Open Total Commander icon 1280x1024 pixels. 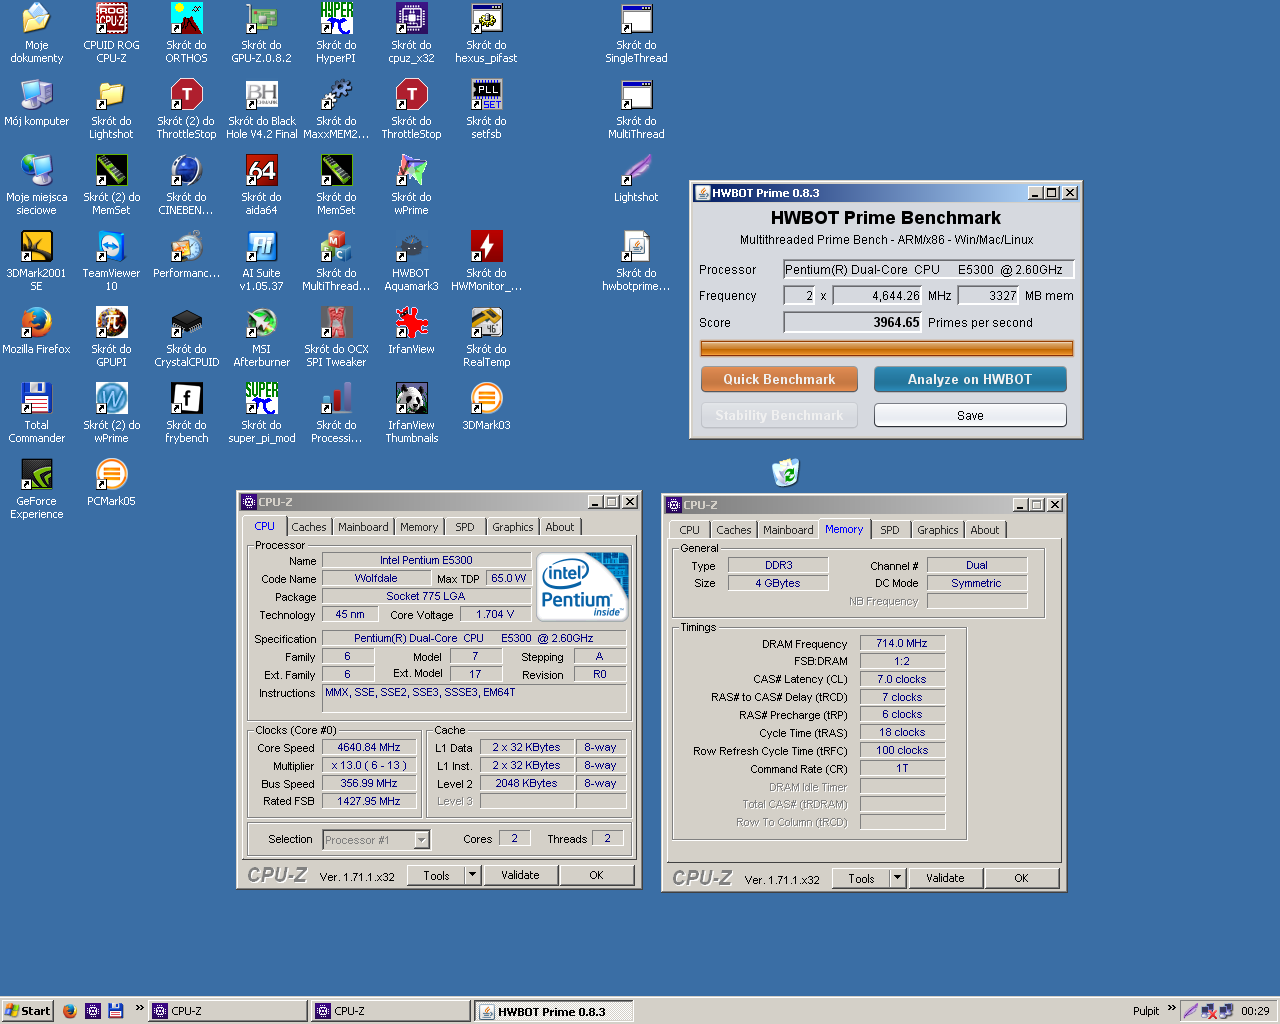[x=36, y=413]
